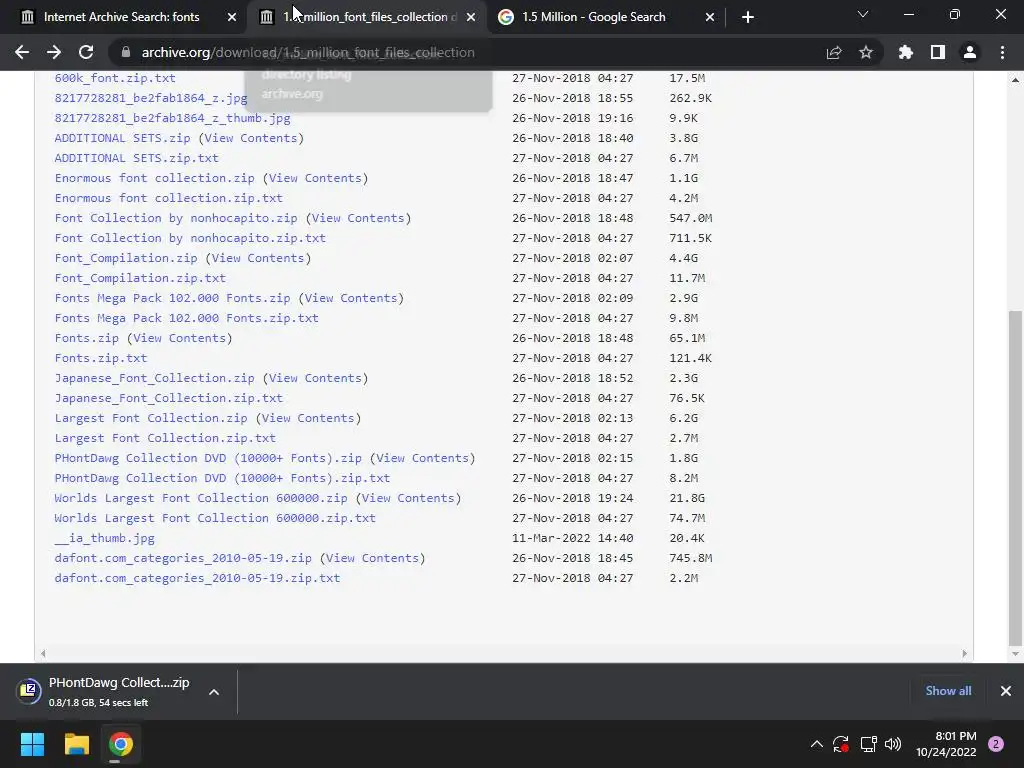This screenshot has width=1024, height=768.
Task: Close the Internet Archive Search tab
Action: pos(232,17)
